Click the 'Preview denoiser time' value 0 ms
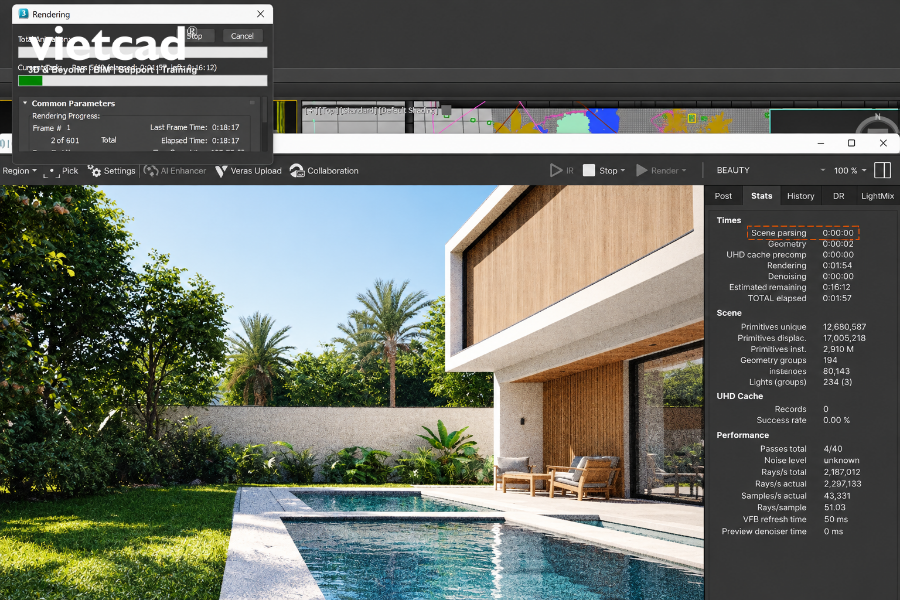 833,532
